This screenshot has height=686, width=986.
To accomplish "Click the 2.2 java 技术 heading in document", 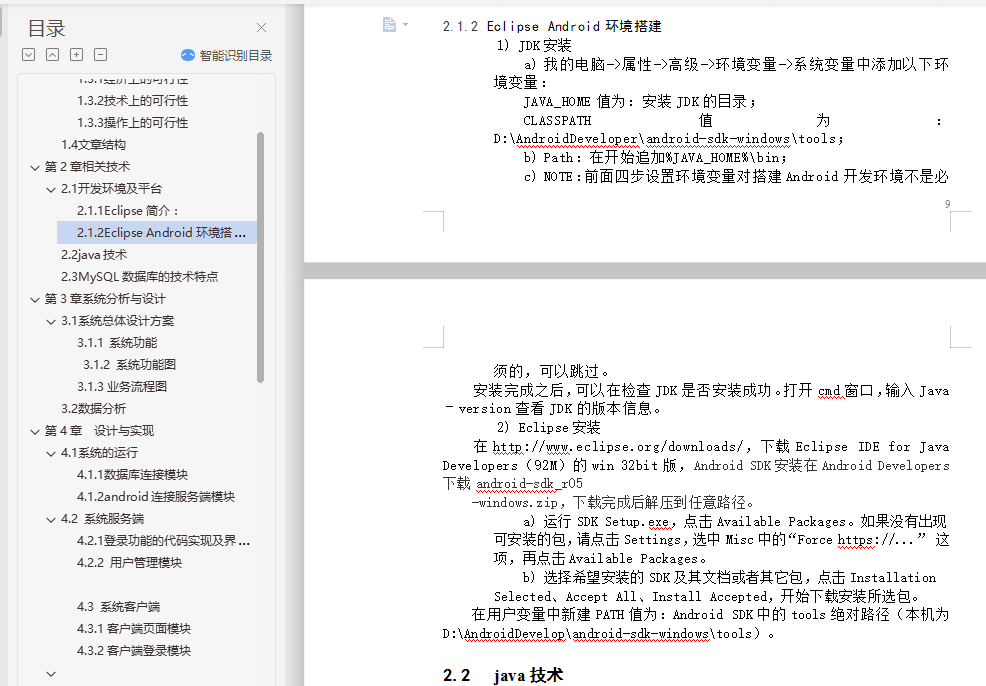I will point(503,675).
